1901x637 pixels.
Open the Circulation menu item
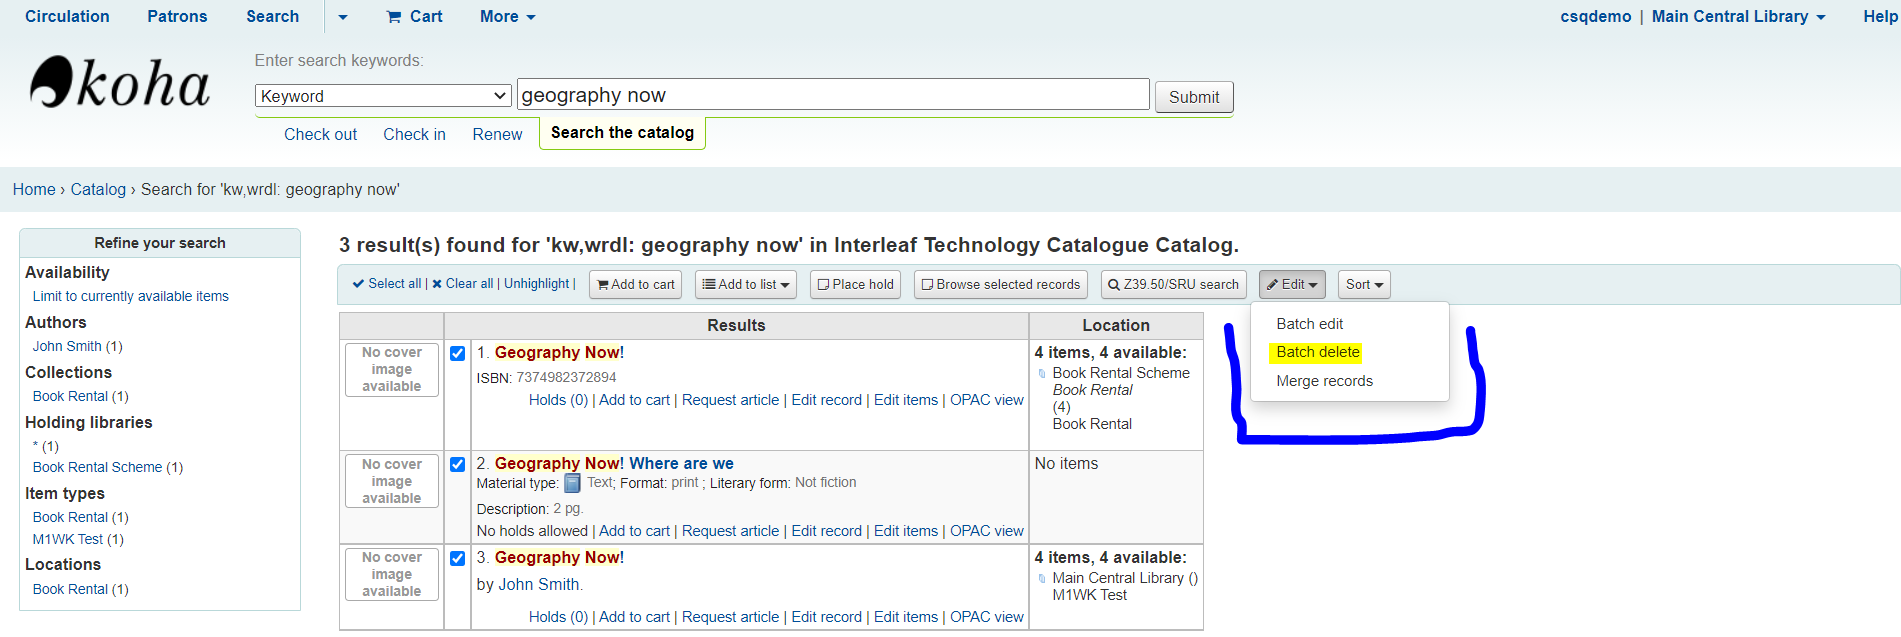pos(67,16)
